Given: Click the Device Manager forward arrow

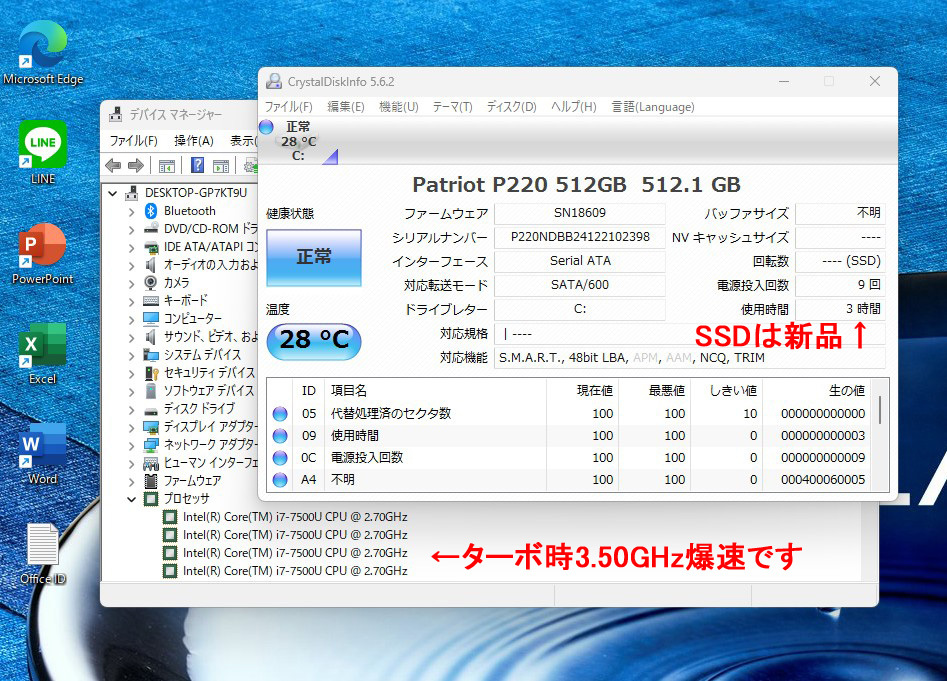Looking at the screenshot, I should 136,165.
